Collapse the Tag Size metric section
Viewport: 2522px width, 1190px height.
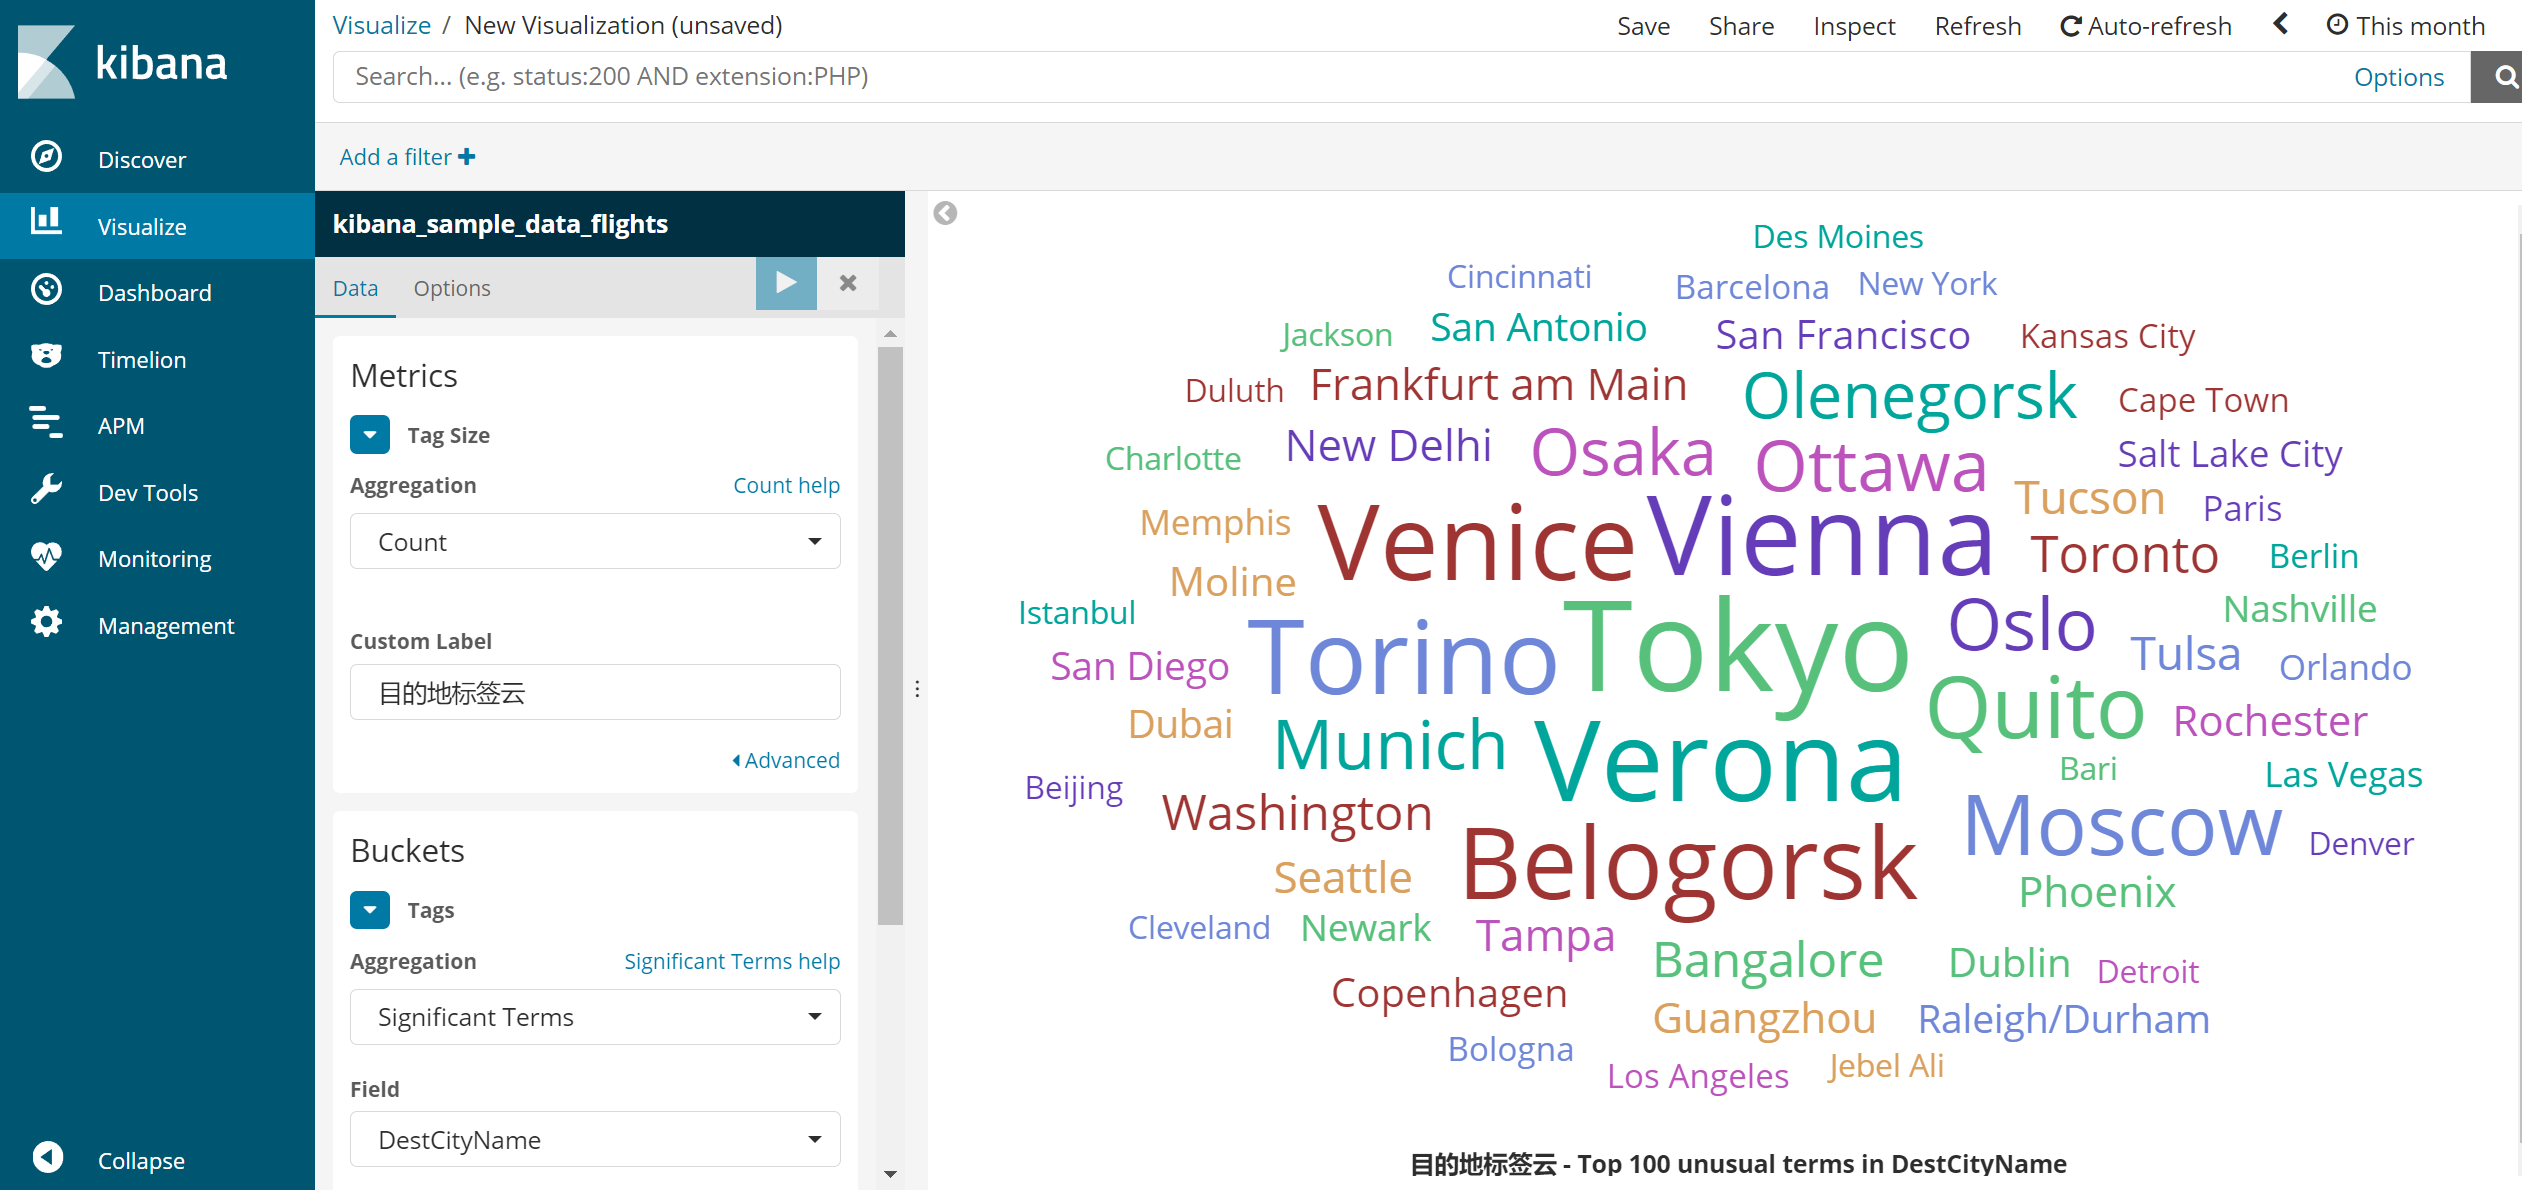click(x=370, y=435)
